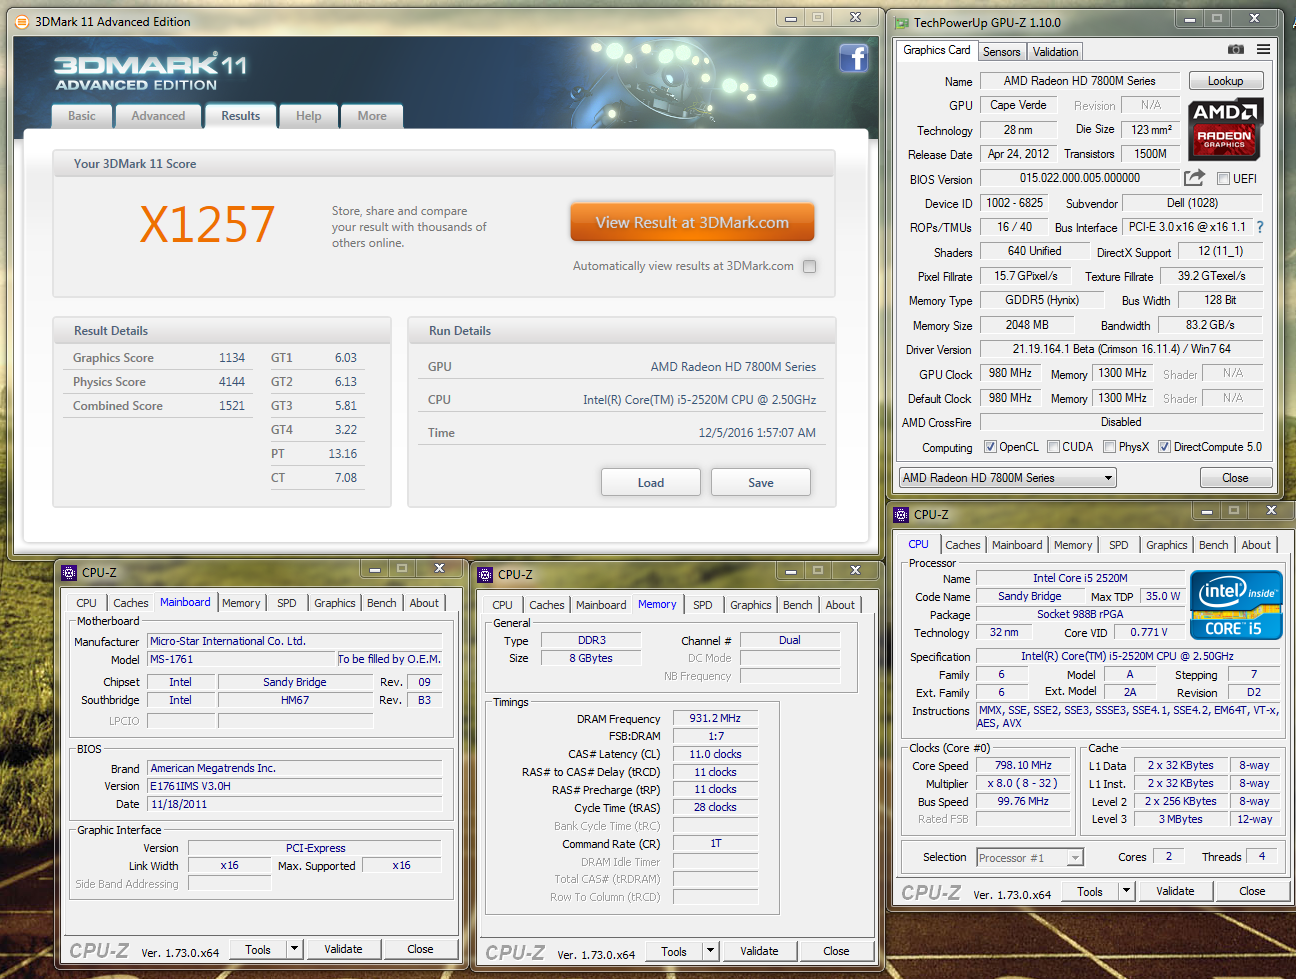
Task: Click View Result at 3DMark.com button
Action: (692, 223)
